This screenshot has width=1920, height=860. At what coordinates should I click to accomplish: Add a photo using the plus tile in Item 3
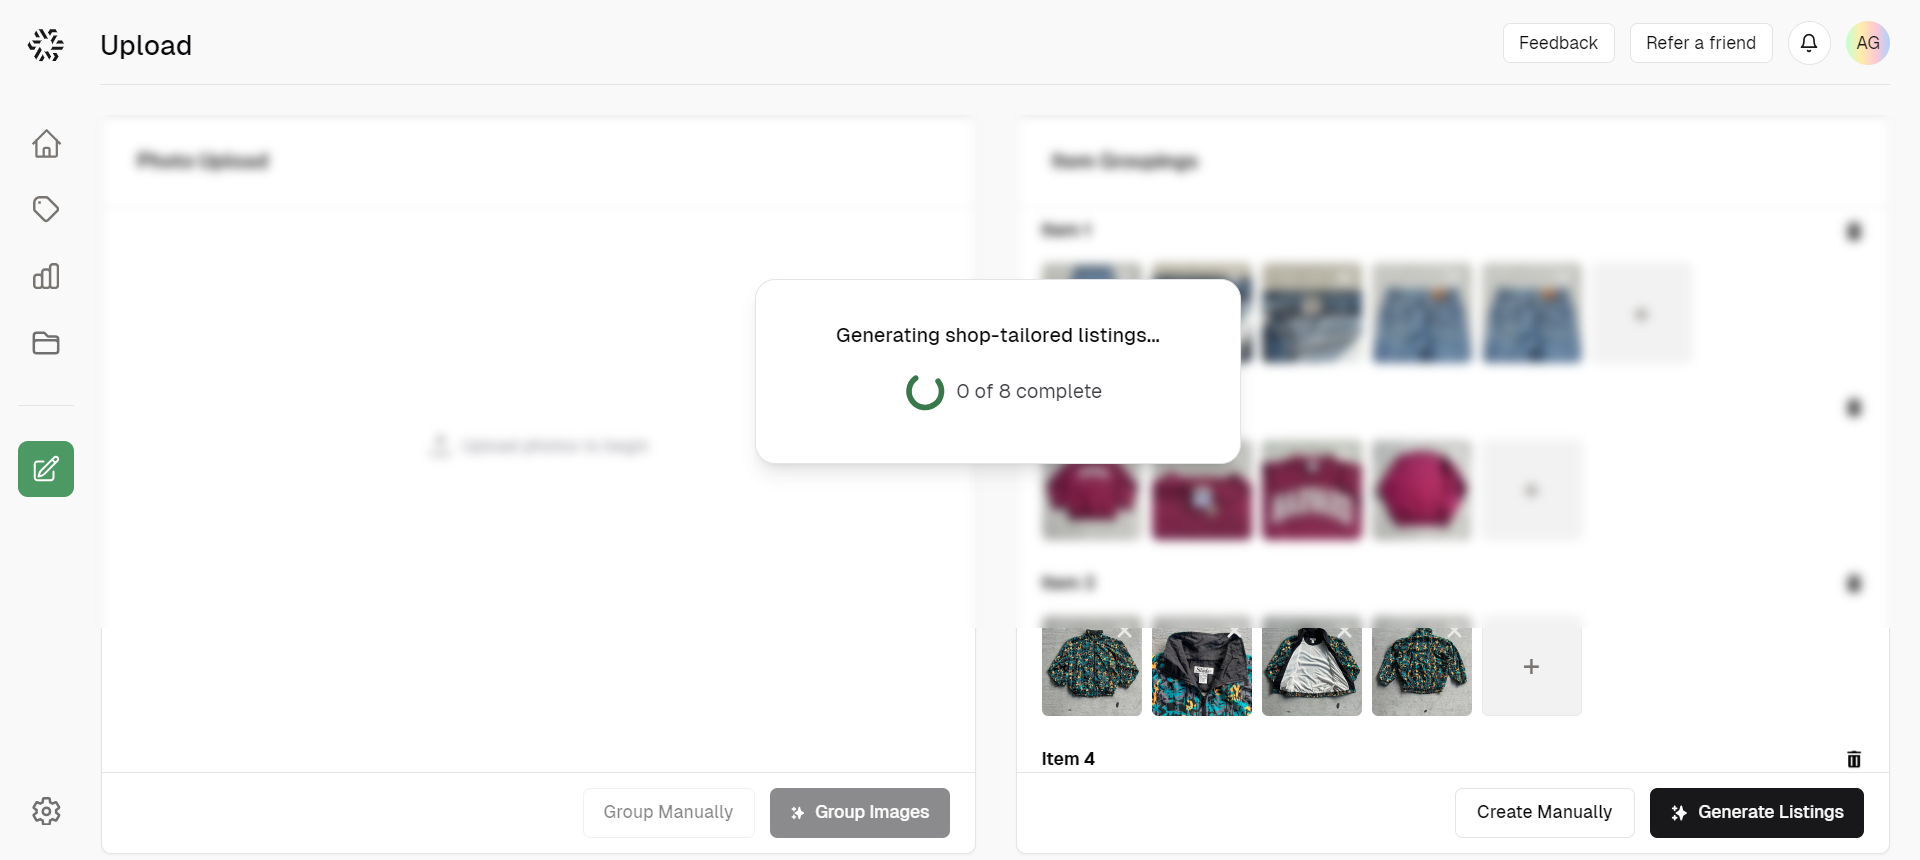tap(1531, 666)
